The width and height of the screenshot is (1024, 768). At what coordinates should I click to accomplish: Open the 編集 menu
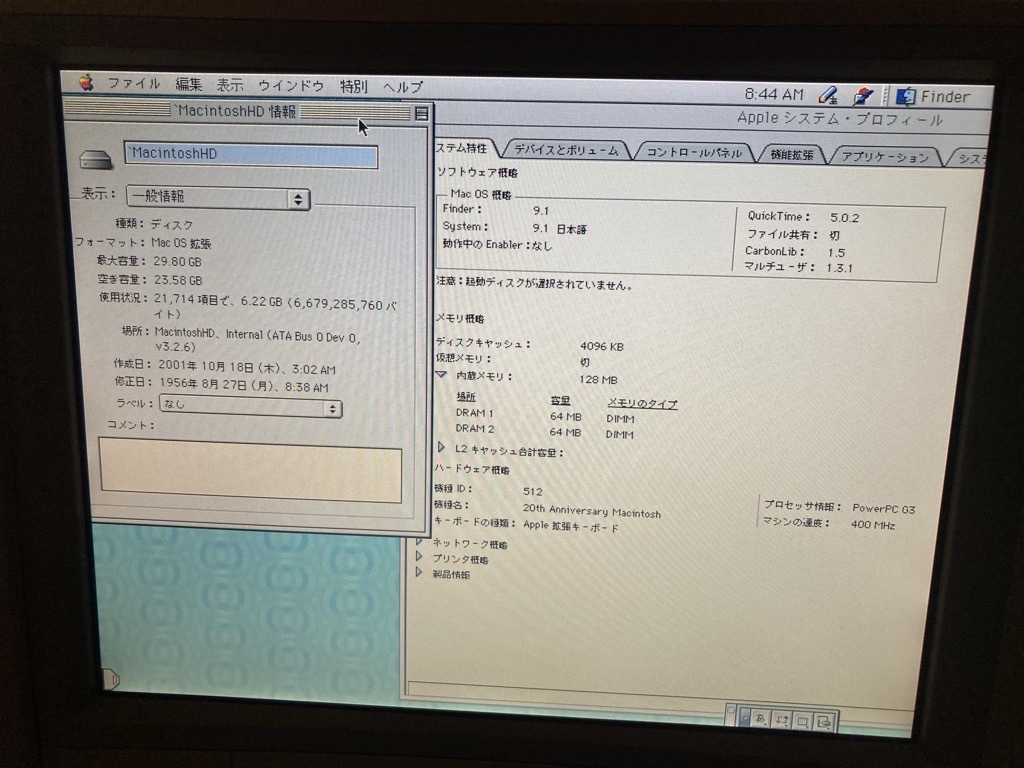tap(189, 84)
